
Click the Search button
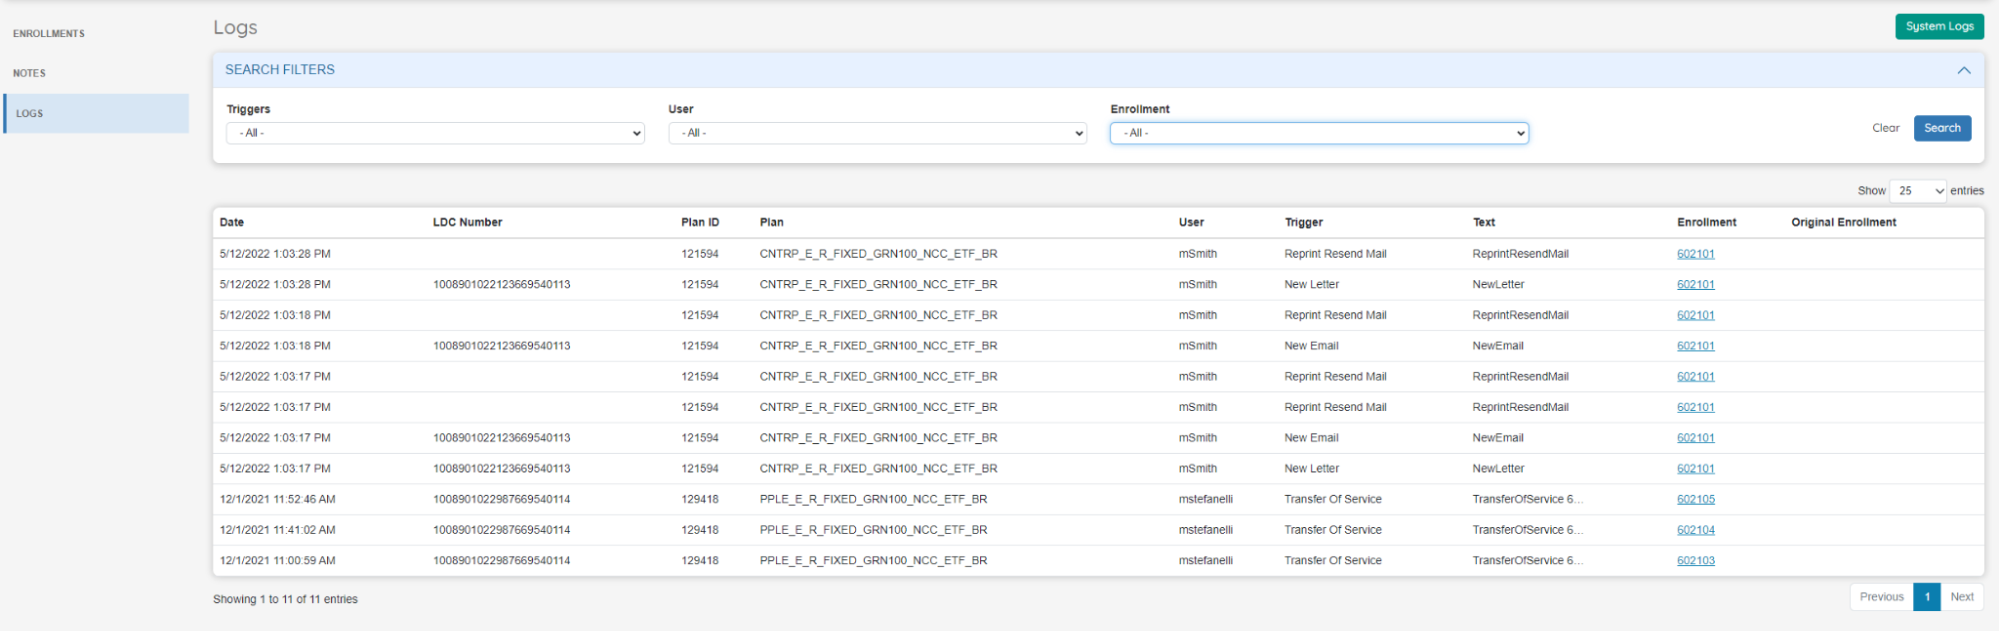tap(1942, 128)
